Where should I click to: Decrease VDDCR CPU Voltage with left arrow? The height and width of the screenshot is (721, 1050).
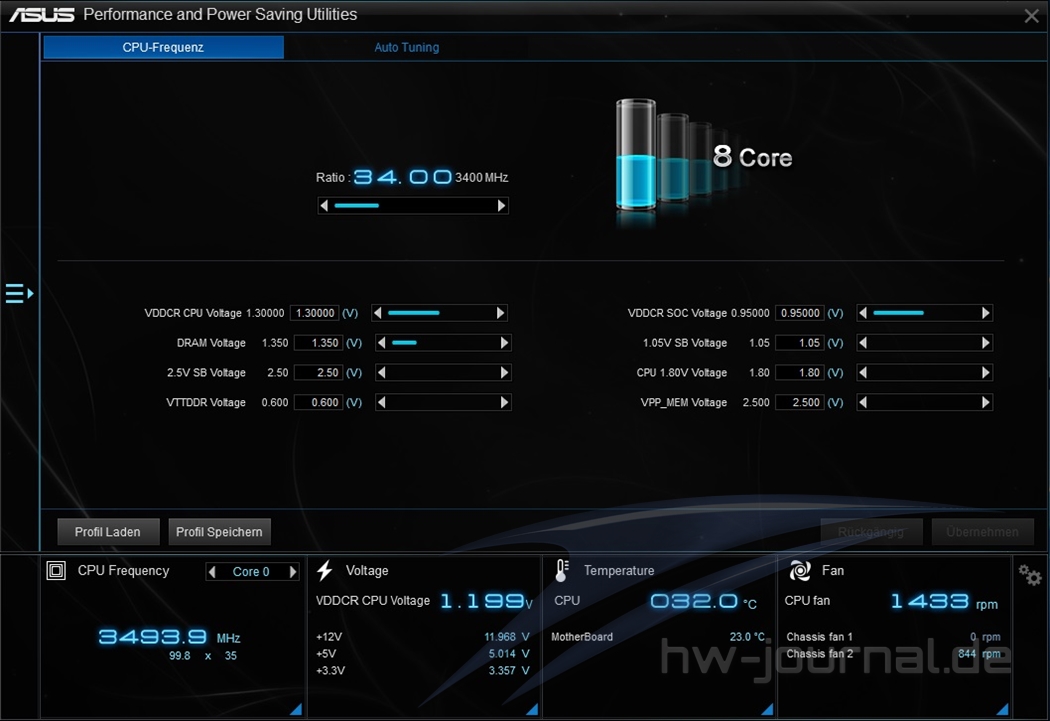(378, 313)
